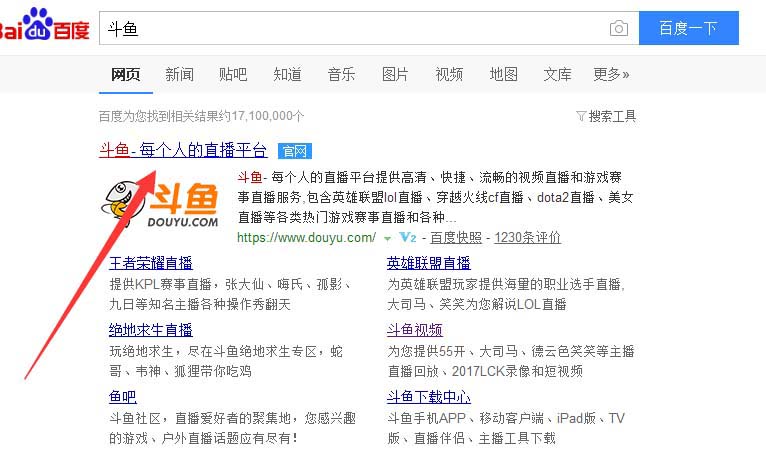Open the 鱼吧 sublink

(123, 397)
